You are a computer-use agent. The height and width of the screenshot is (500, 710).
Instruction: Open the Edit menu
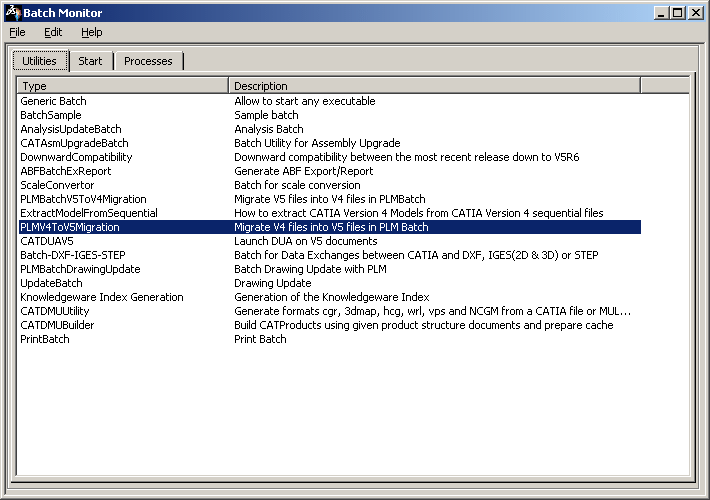53,32
